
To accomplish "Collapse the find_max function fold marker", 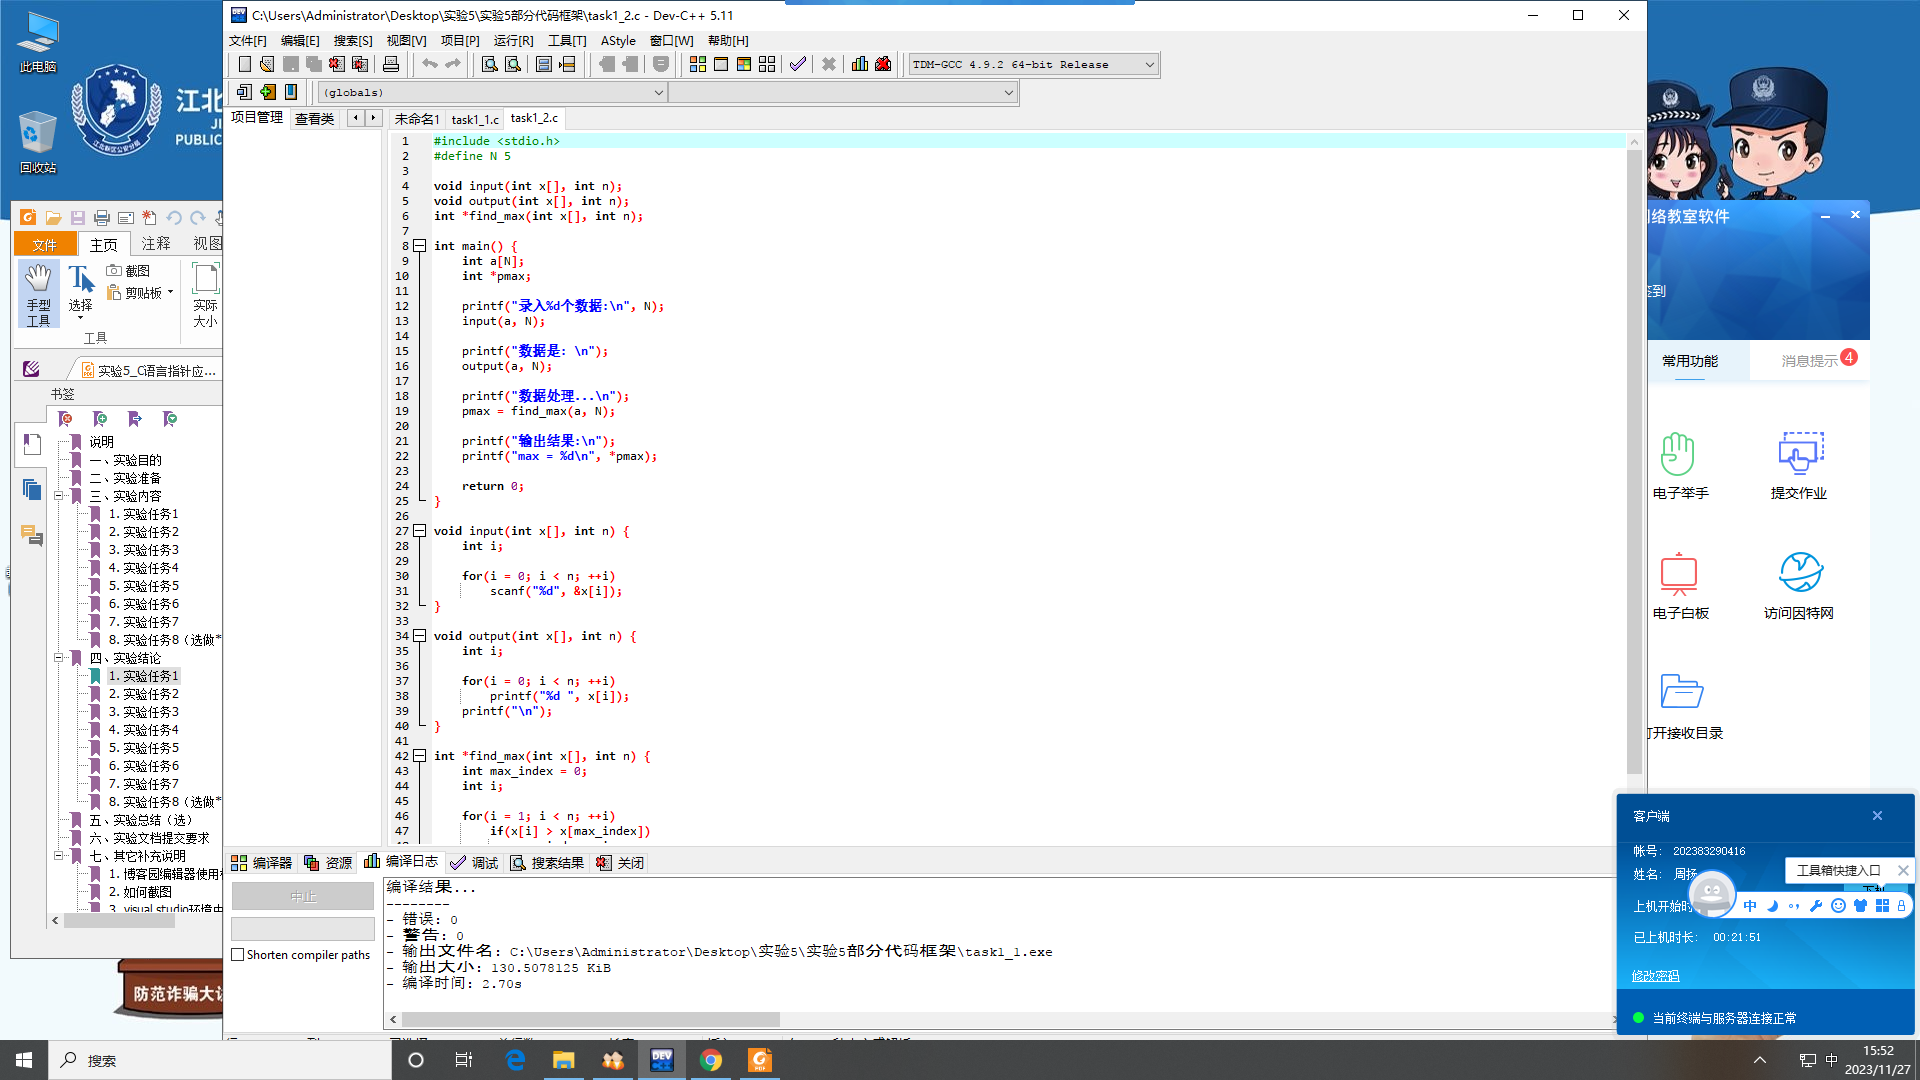I will tap(420, 756).
